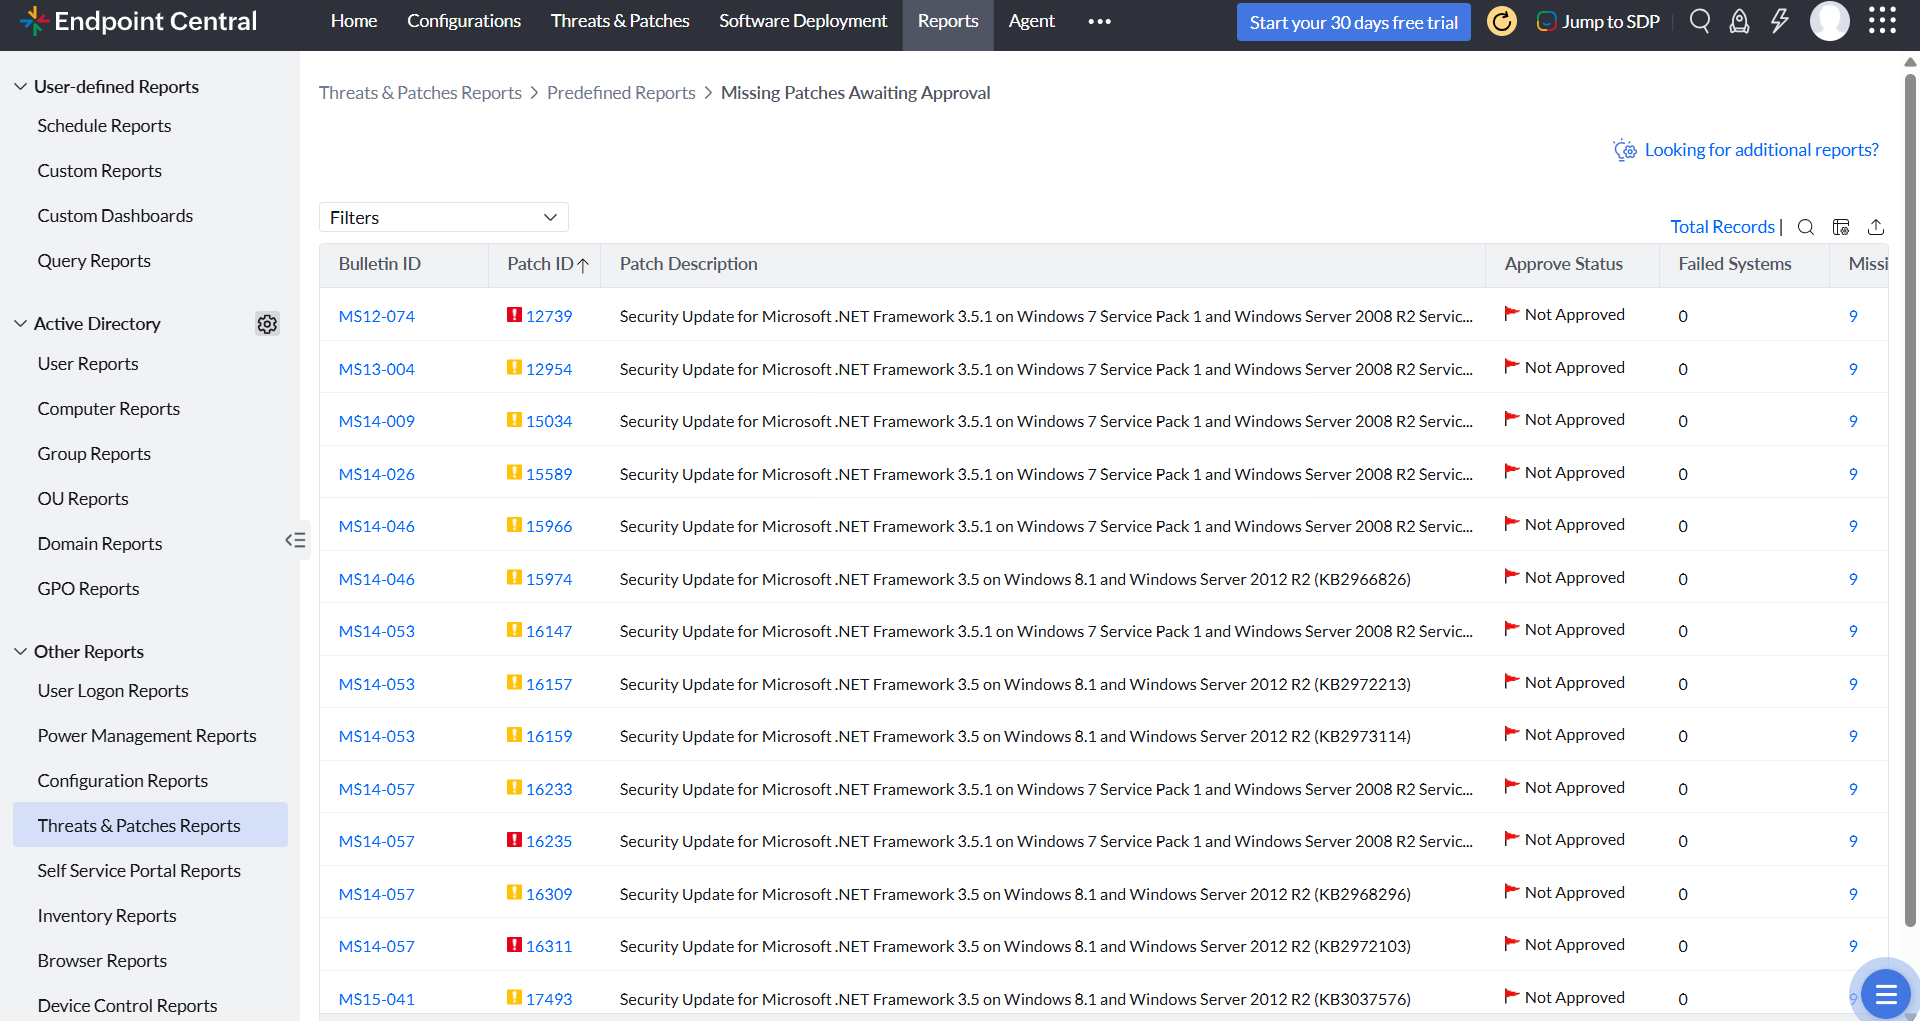Click Start your 30 days free trial

1354,22
